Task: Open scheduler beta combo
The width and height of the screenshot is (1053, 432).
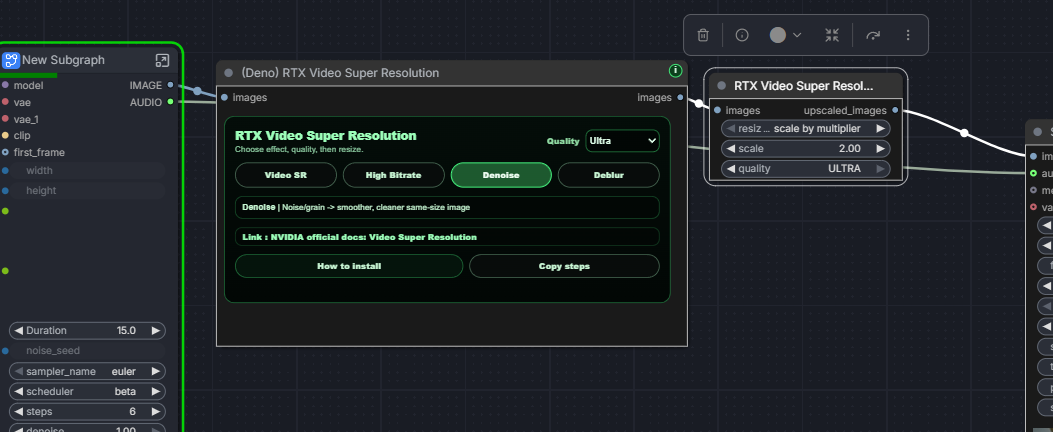Action: (87, 392)
